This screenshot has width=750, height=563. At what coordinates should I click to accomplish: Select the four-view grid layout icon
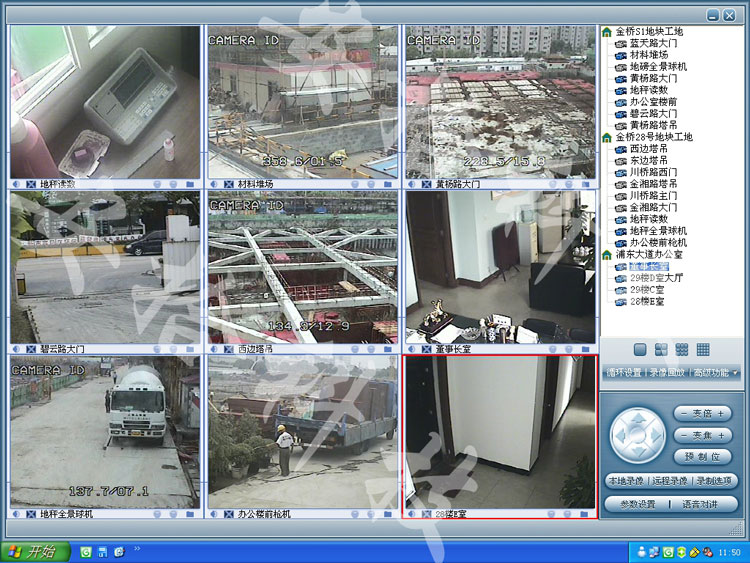pos(661,349)
